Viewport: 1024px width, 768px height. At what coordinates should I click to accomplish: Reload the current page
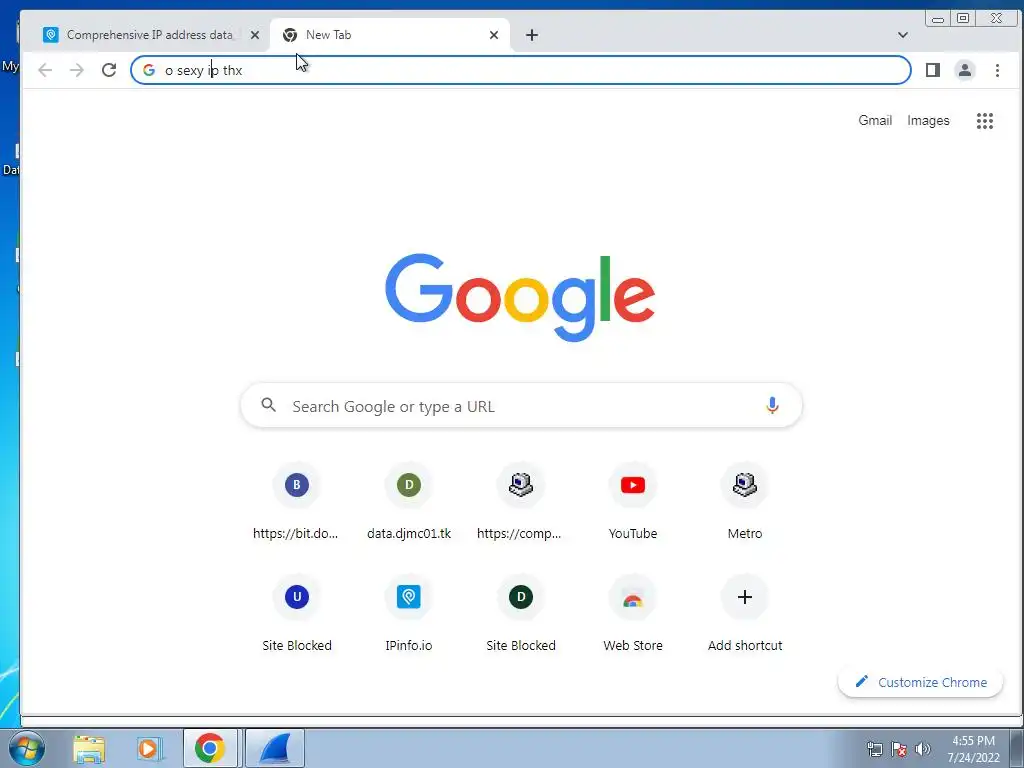pyautogui.click(x=109, y=70)
